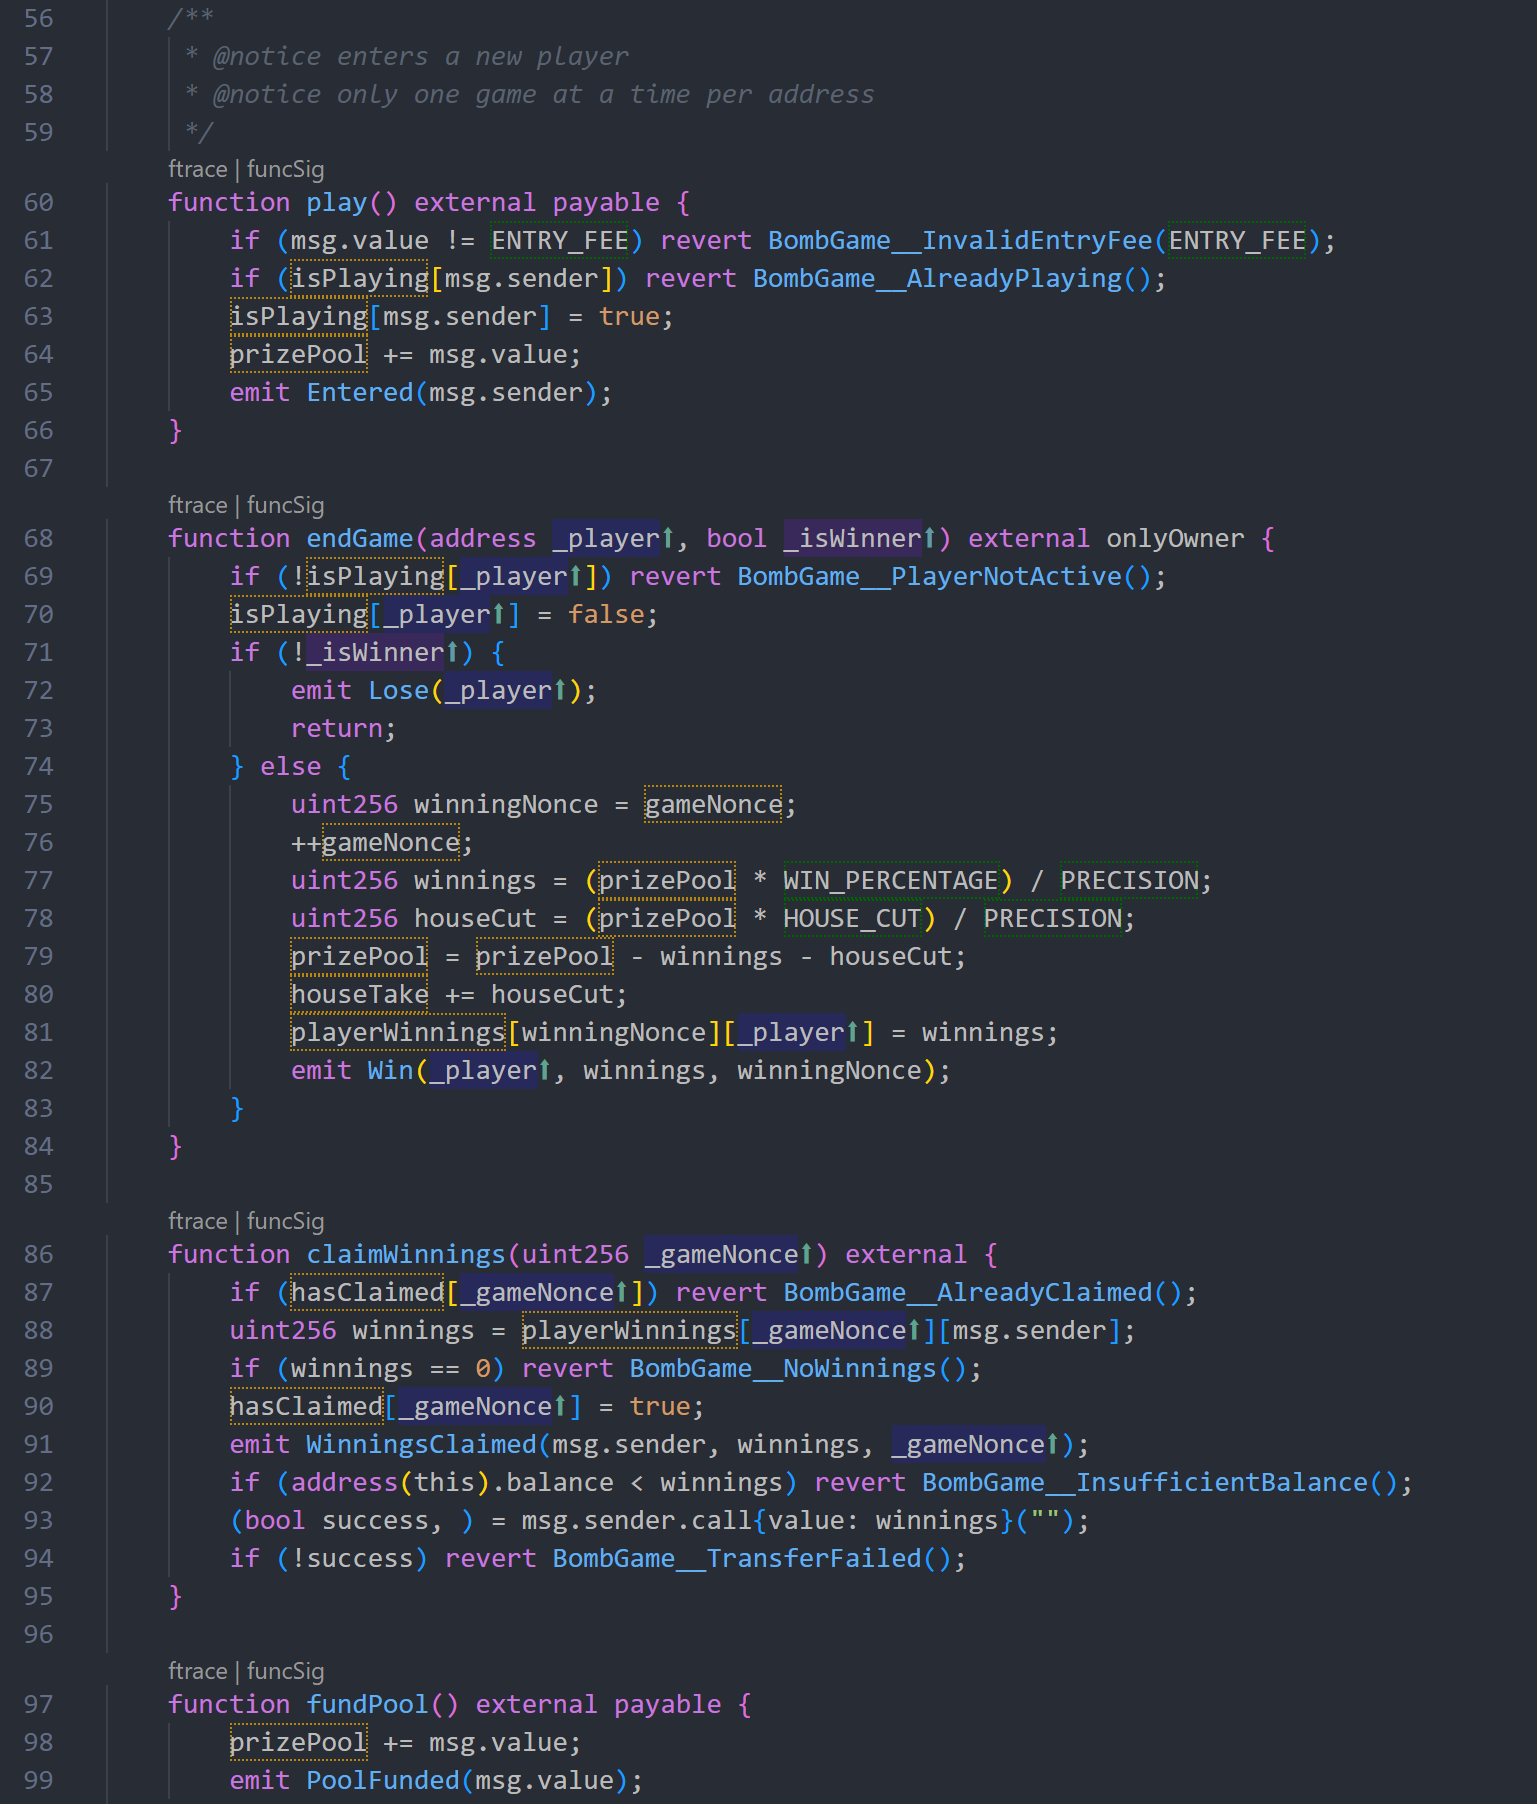This screenshot has height=1804, width=1537.
Task: Place cursor on function name play on line 60
Action: 337,202
